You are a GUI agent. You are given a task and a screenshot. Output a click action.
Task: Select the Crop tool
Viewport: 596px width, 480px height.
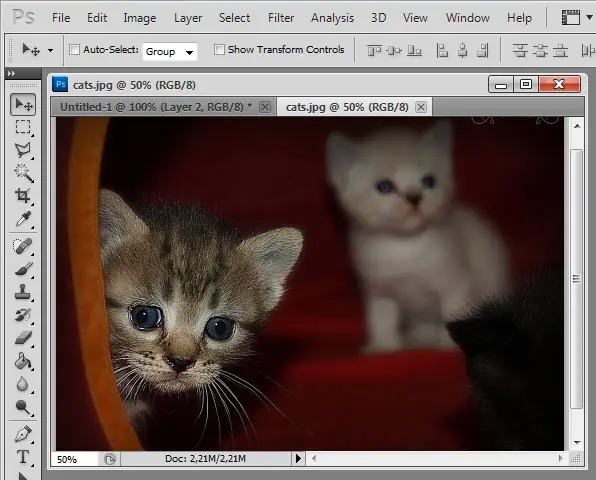tap(23, 196)
